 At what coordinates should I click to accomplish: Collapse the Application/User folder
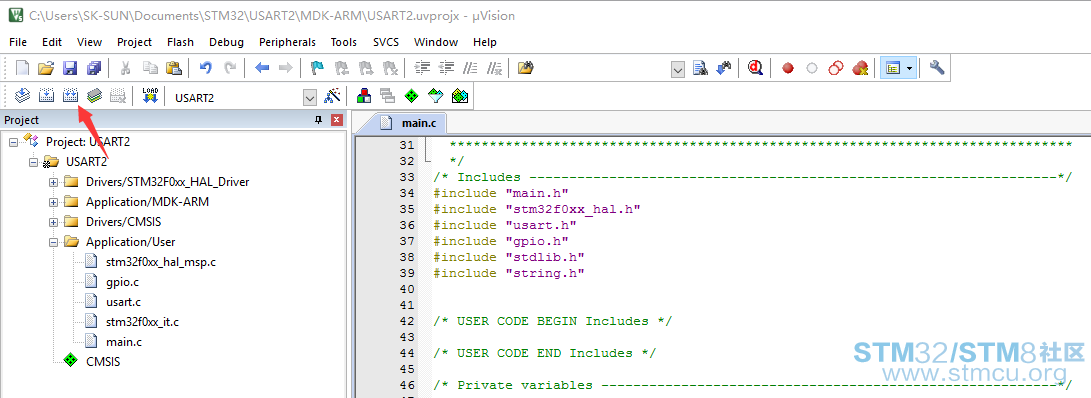(x=53, y=242)
